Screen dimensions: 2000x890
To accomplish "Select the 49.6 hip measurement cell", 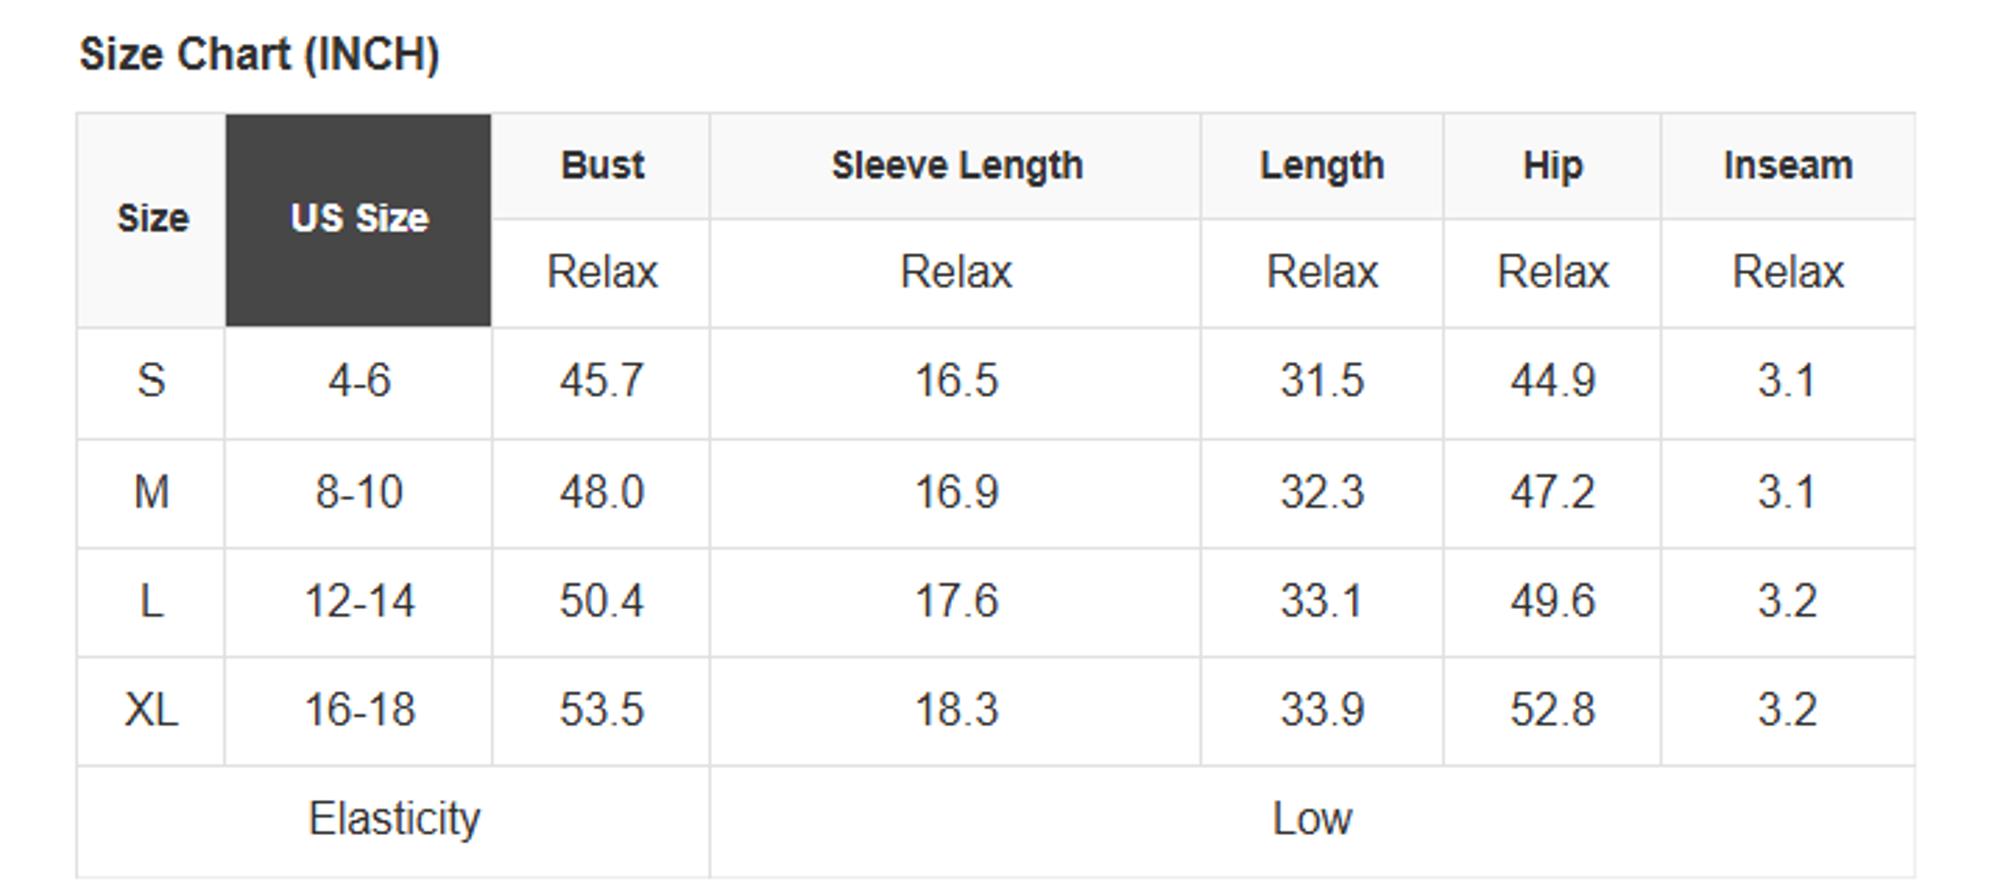I will point(1552,601).
